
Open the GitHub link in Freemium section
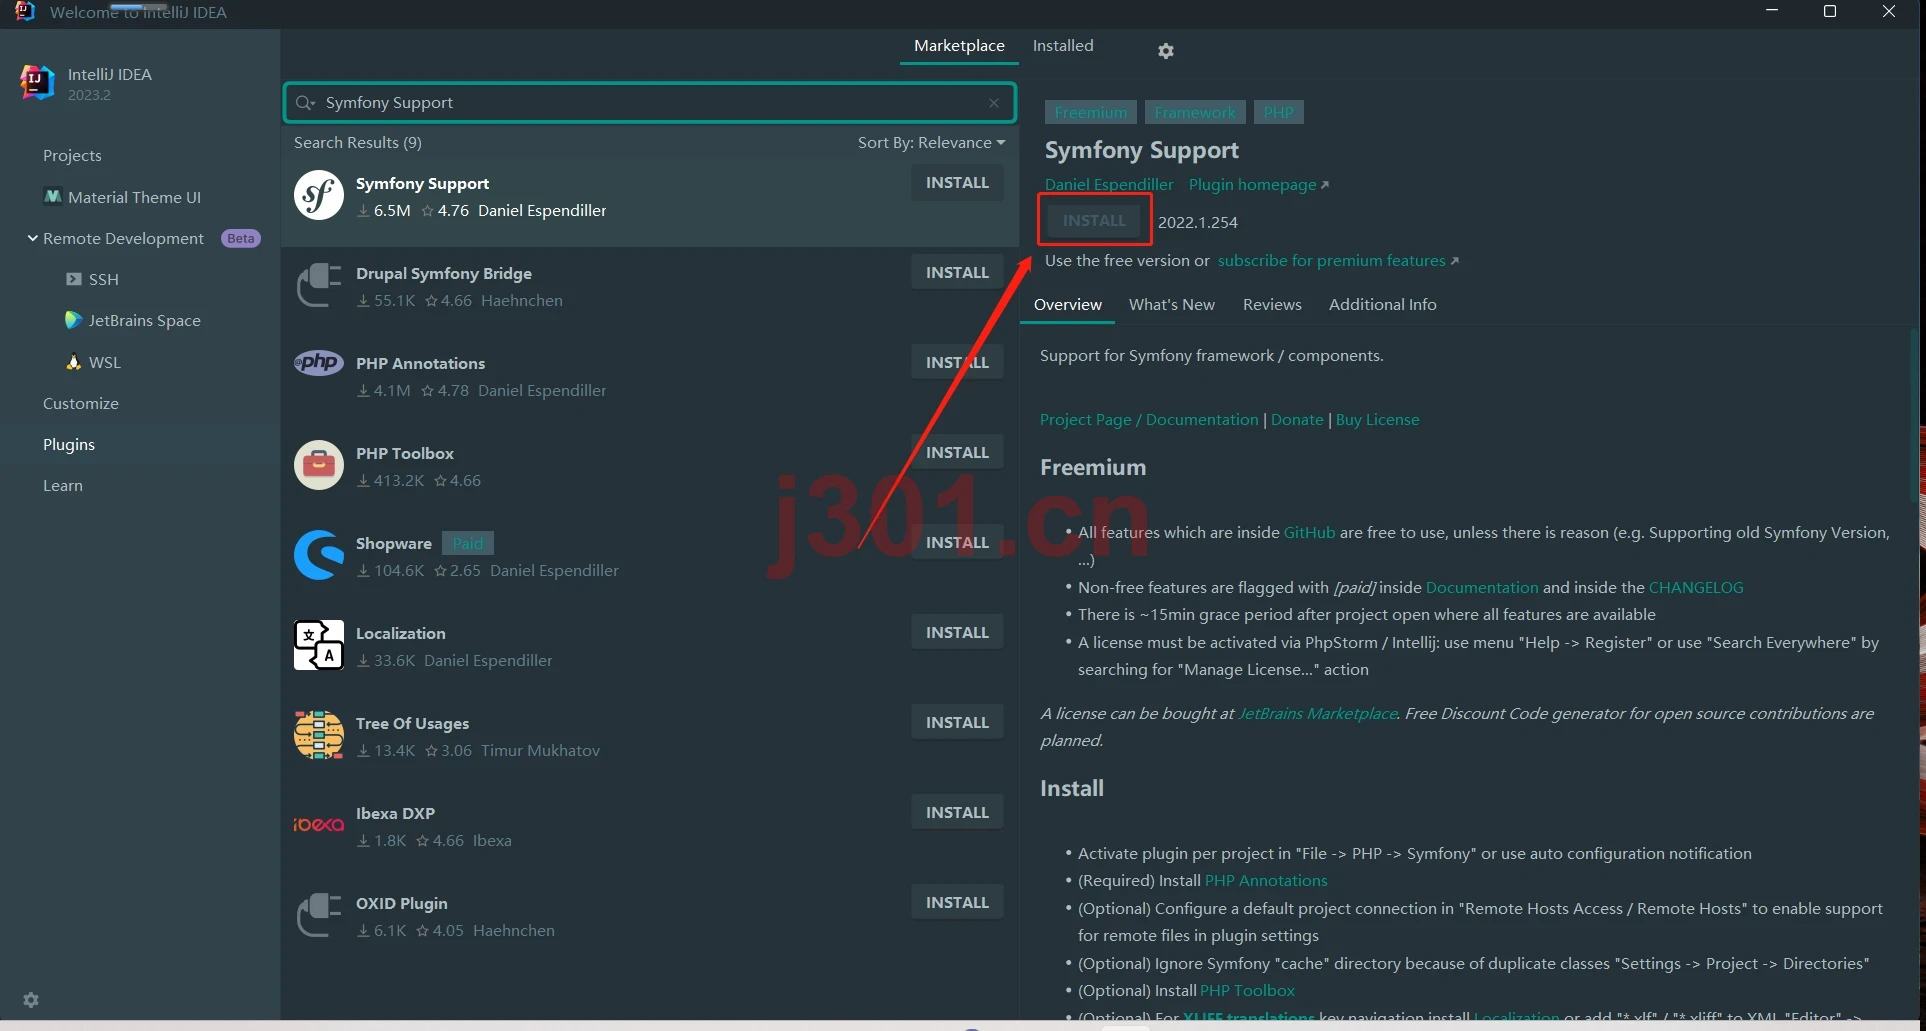(1309, 533)
